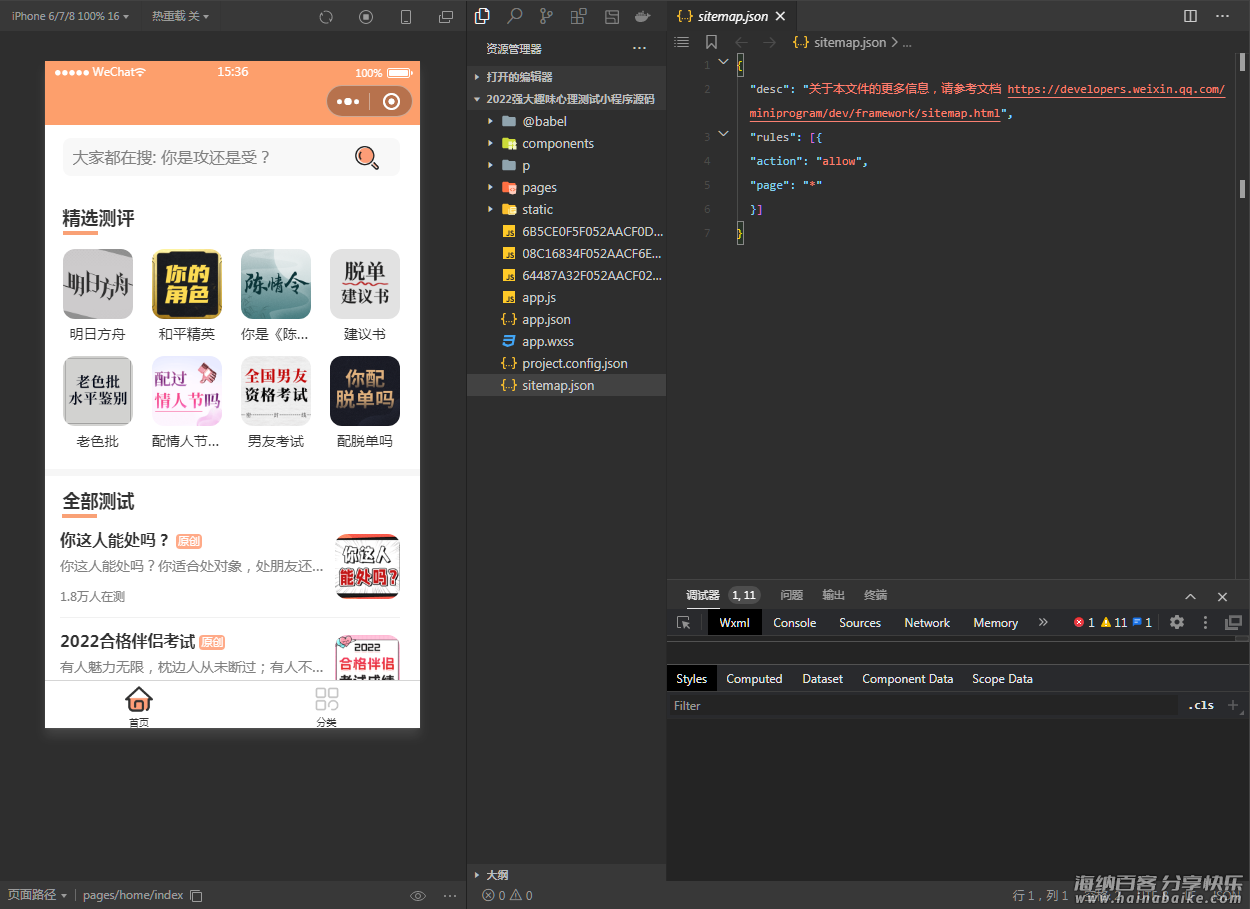Click the mini program search magnifier icon
Viewport: 1250px width, 909px height.
(x=367, y=157)
